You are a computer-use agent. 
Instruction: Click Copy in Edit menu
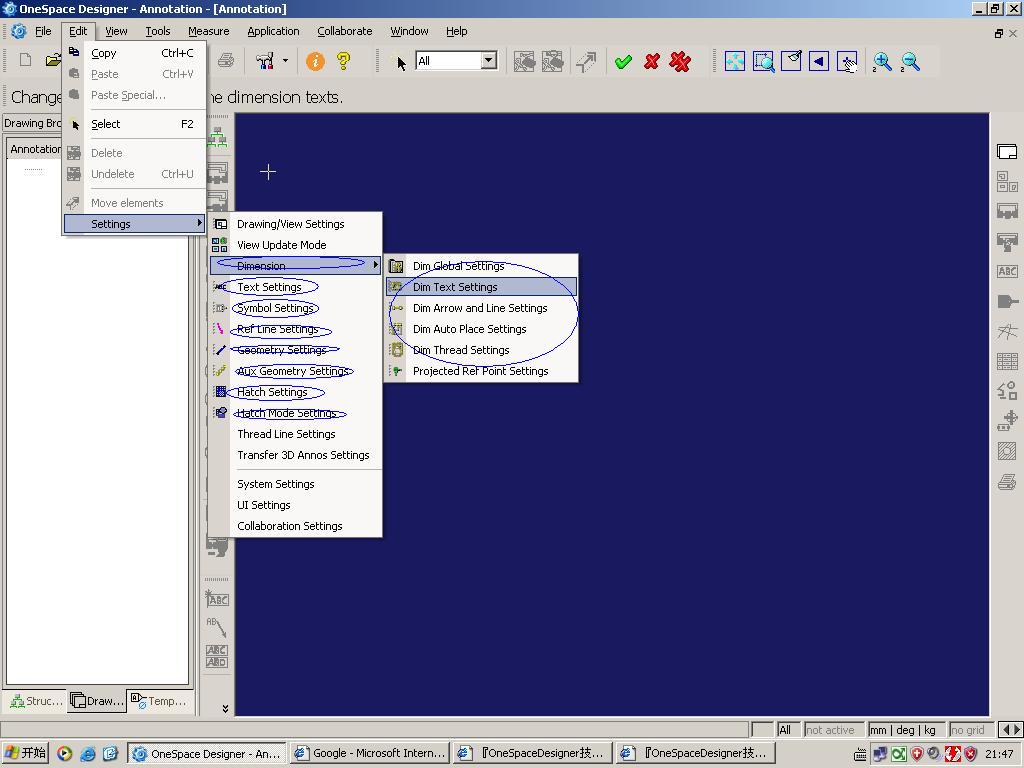134,53
